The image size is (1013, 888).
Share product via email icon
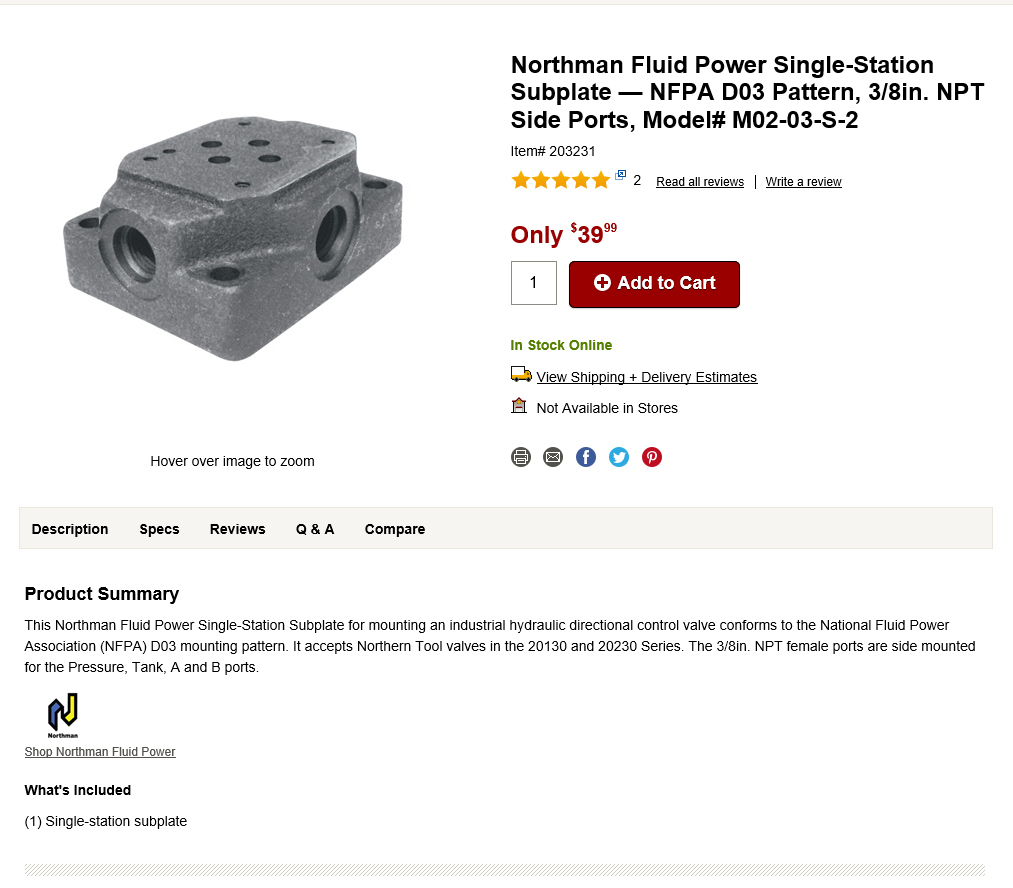click(x=553, y=457)
